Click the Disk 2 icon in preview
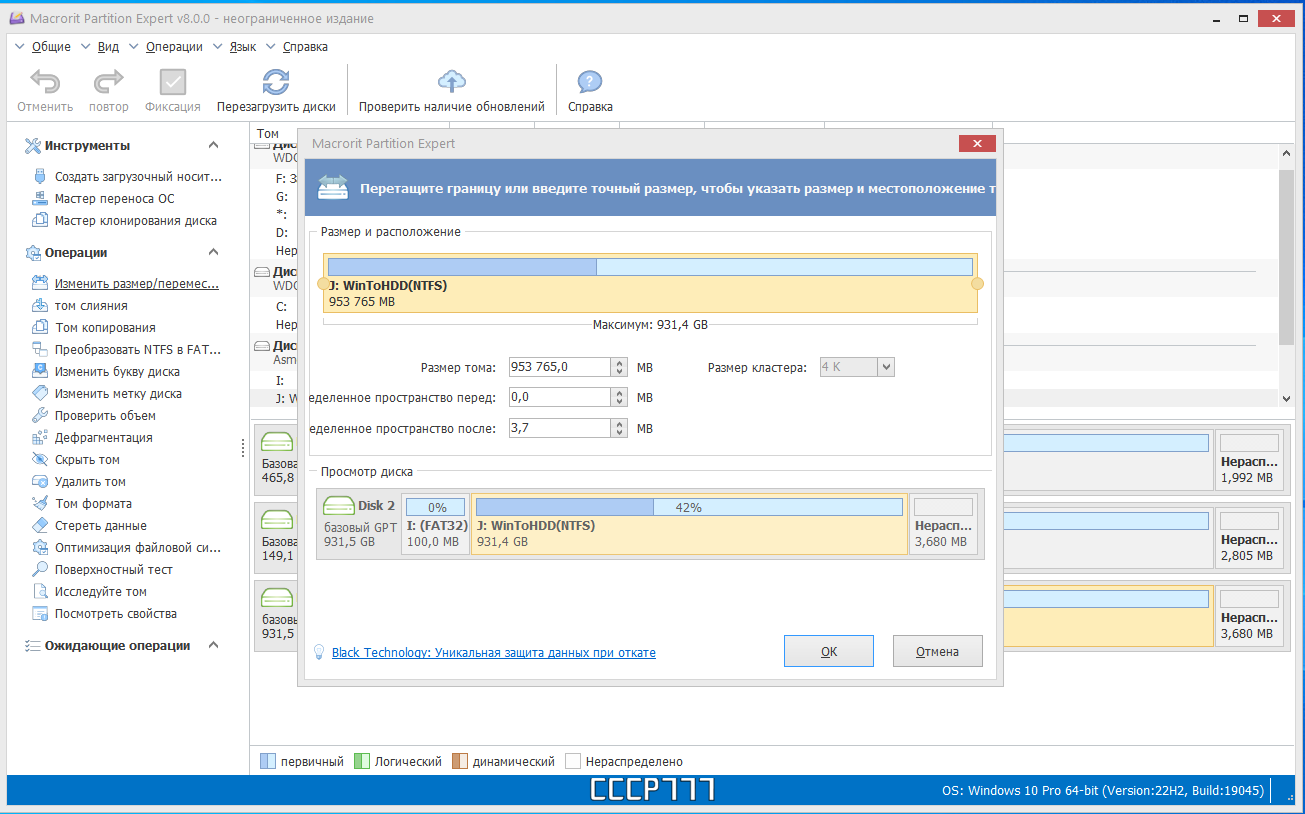The height and width of the screenshot is (814, 1305). (338, 506)
